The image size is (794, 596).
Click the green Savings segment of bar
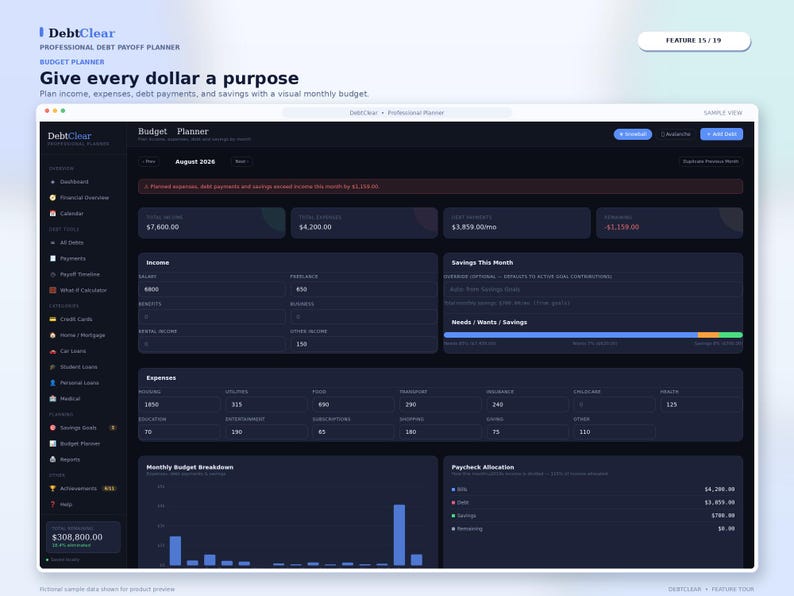(x=731, y=335)
